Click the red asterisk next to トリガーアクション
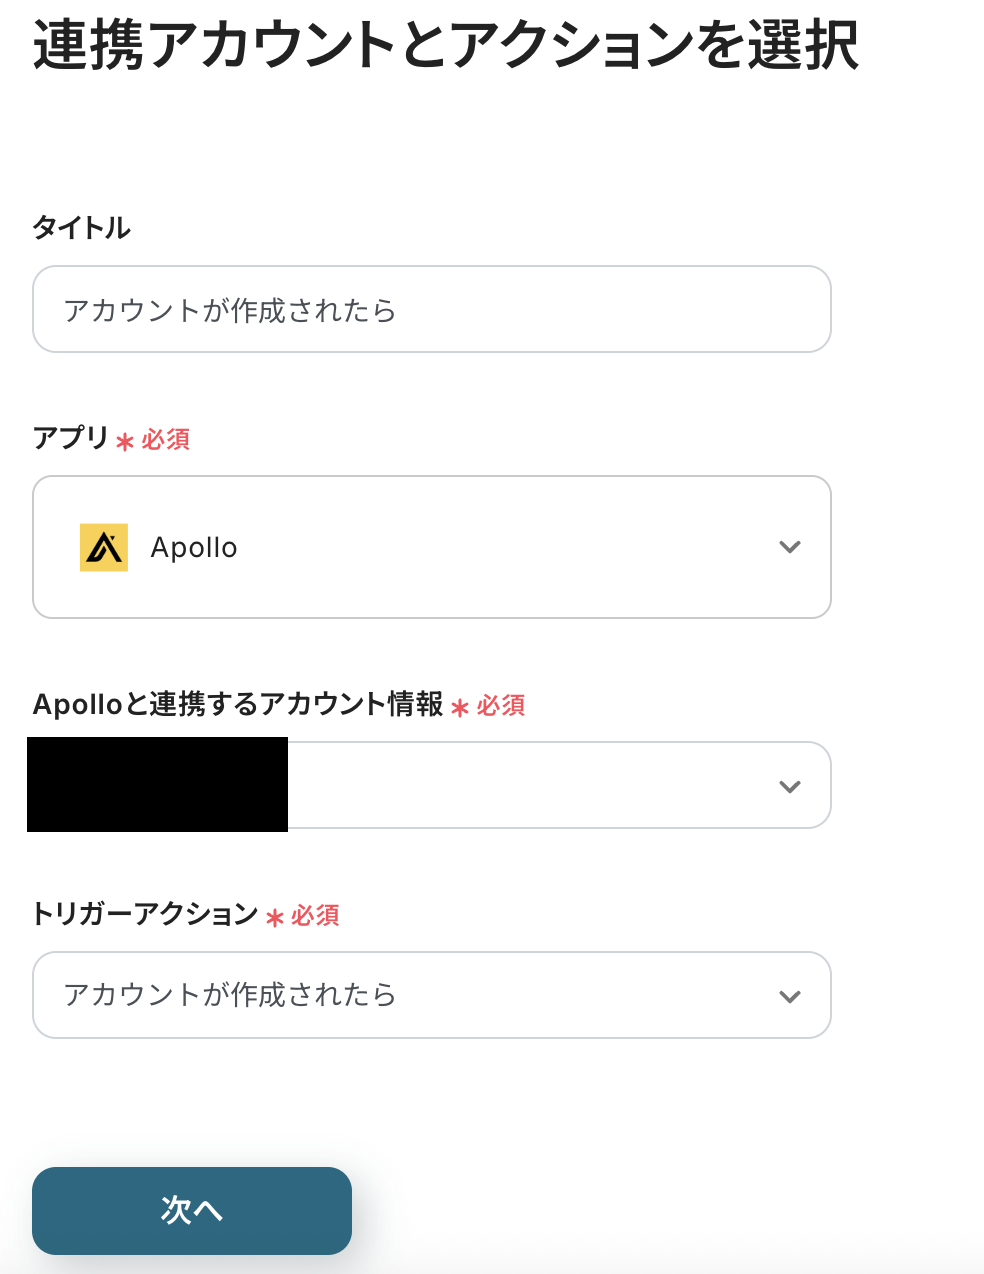 tap(275, 918)
